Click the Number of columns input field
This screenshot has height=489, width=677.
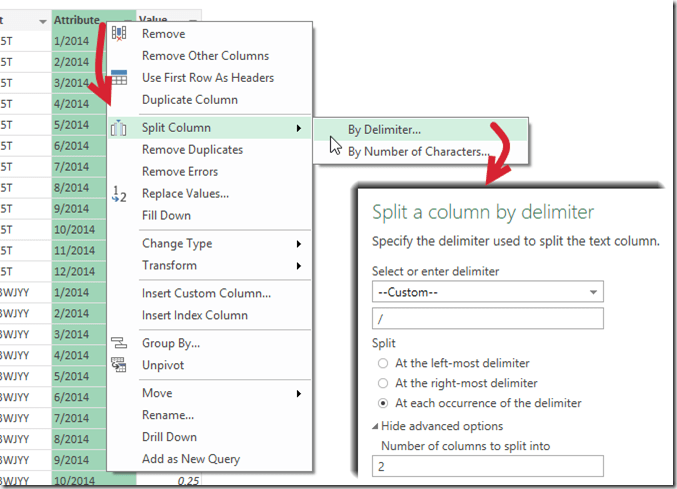pos(487,466)
